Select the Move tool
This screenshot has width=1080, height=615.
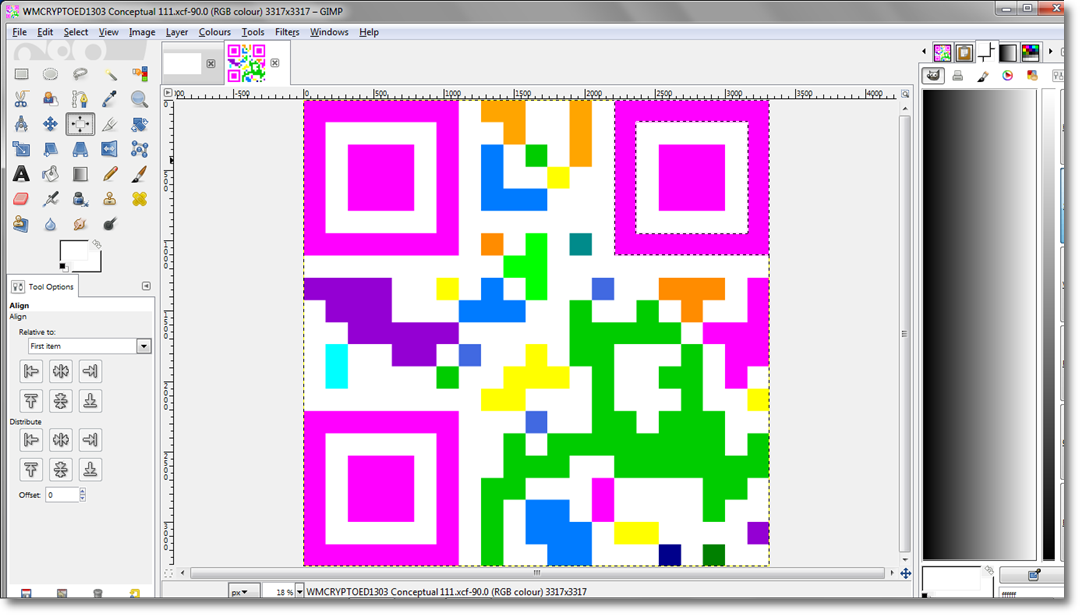tap(50, 124)
